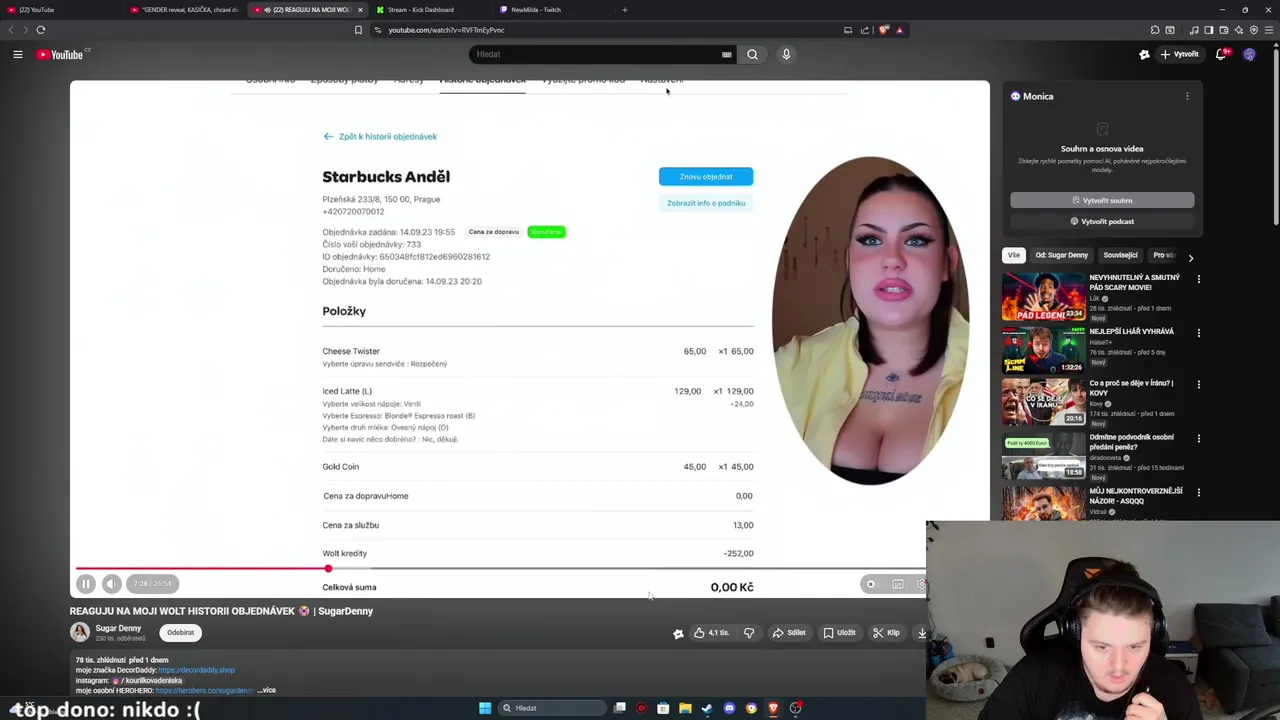Select the Vše filter chip

coord(1014,255)
